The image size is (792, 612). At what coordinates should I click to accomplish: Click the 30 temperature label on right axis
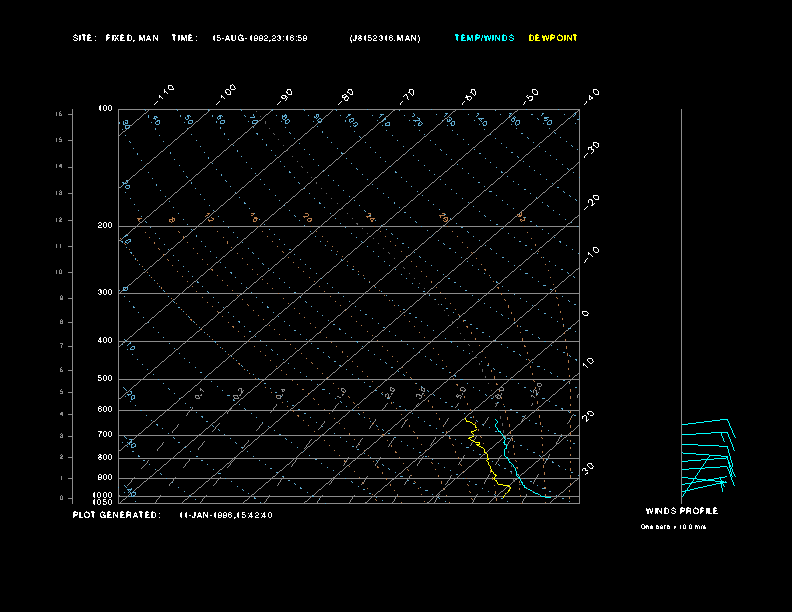590,467
